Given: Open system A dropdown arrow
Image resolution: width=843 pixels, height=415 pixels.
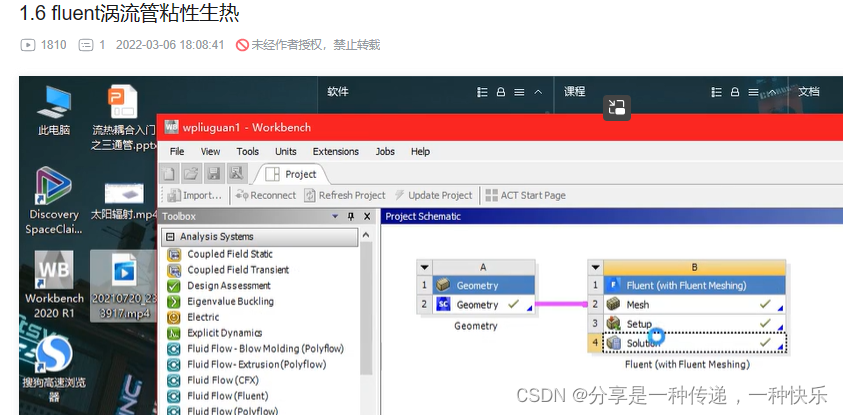Looking at the screenshot, I should coord(425,267).
